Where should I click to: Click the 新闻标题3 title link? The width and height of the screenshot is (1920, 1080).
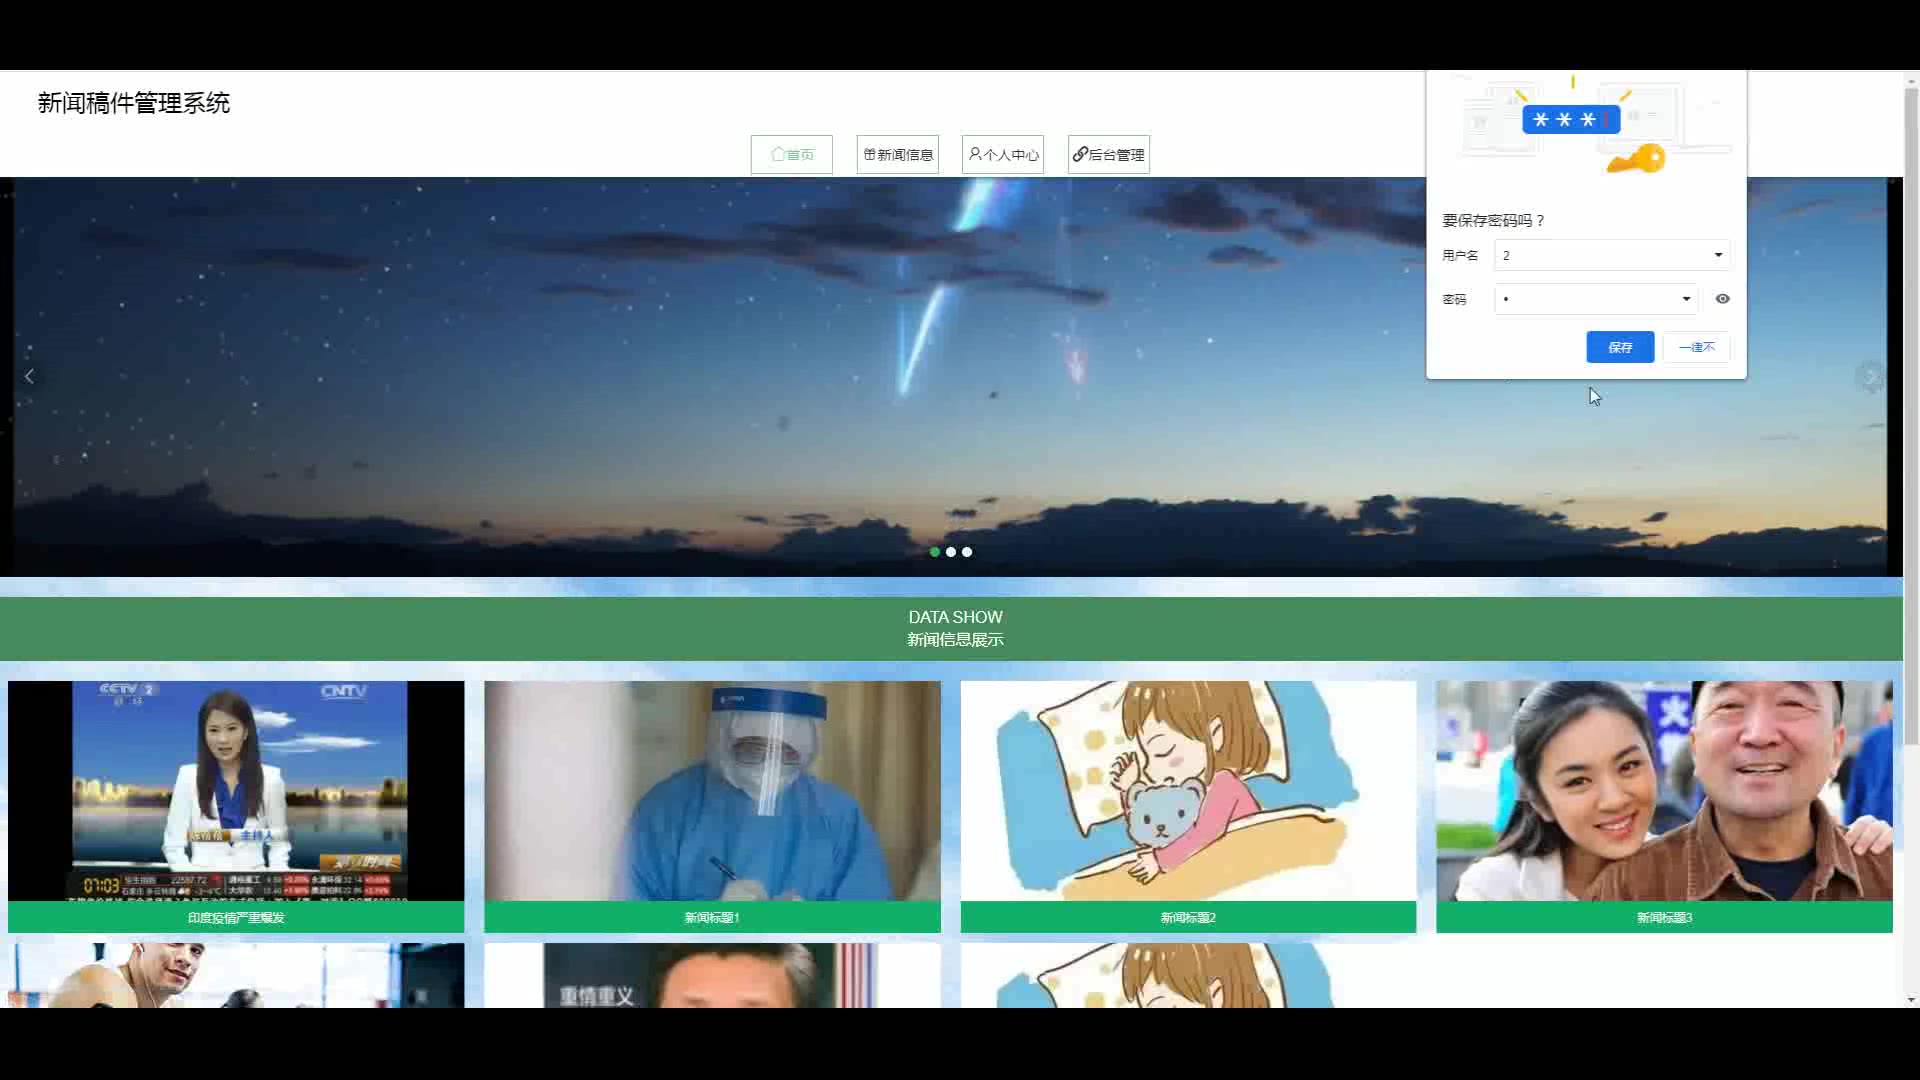[1664, 917]
